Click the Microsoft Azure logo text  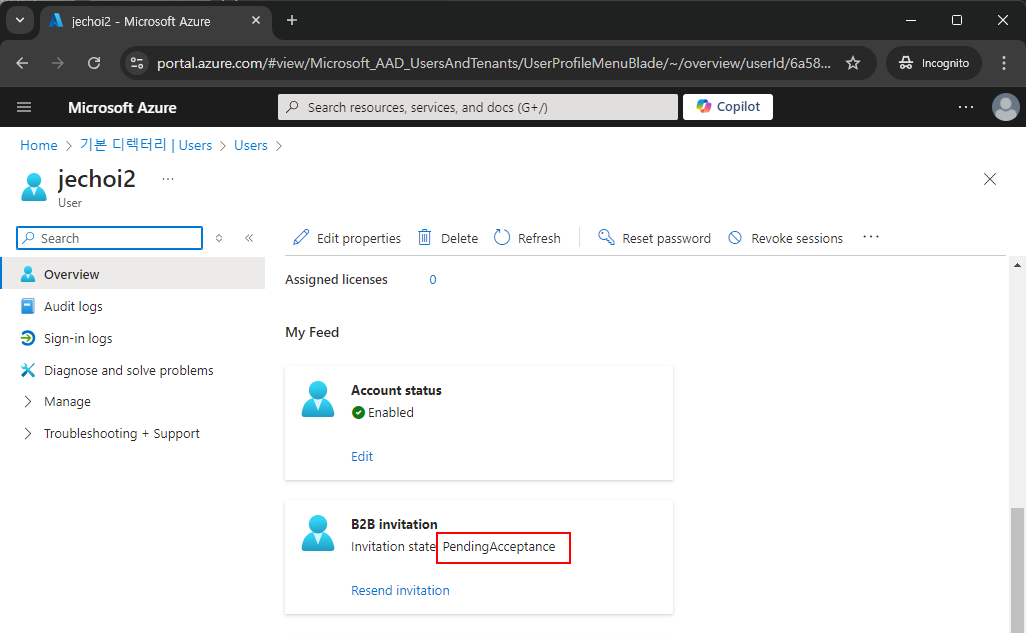(122, 107)
